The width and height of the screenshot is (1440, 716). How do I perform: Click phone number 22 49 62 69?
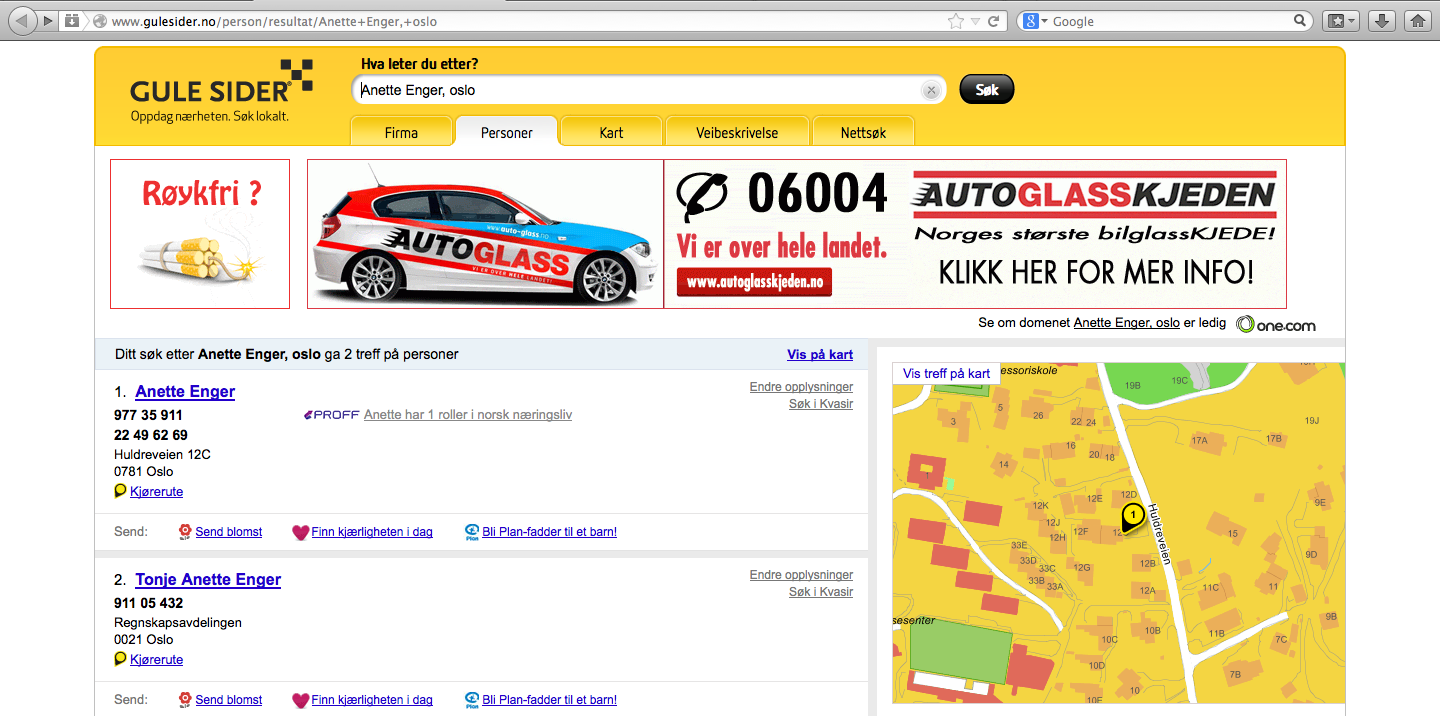click(151, 435)
